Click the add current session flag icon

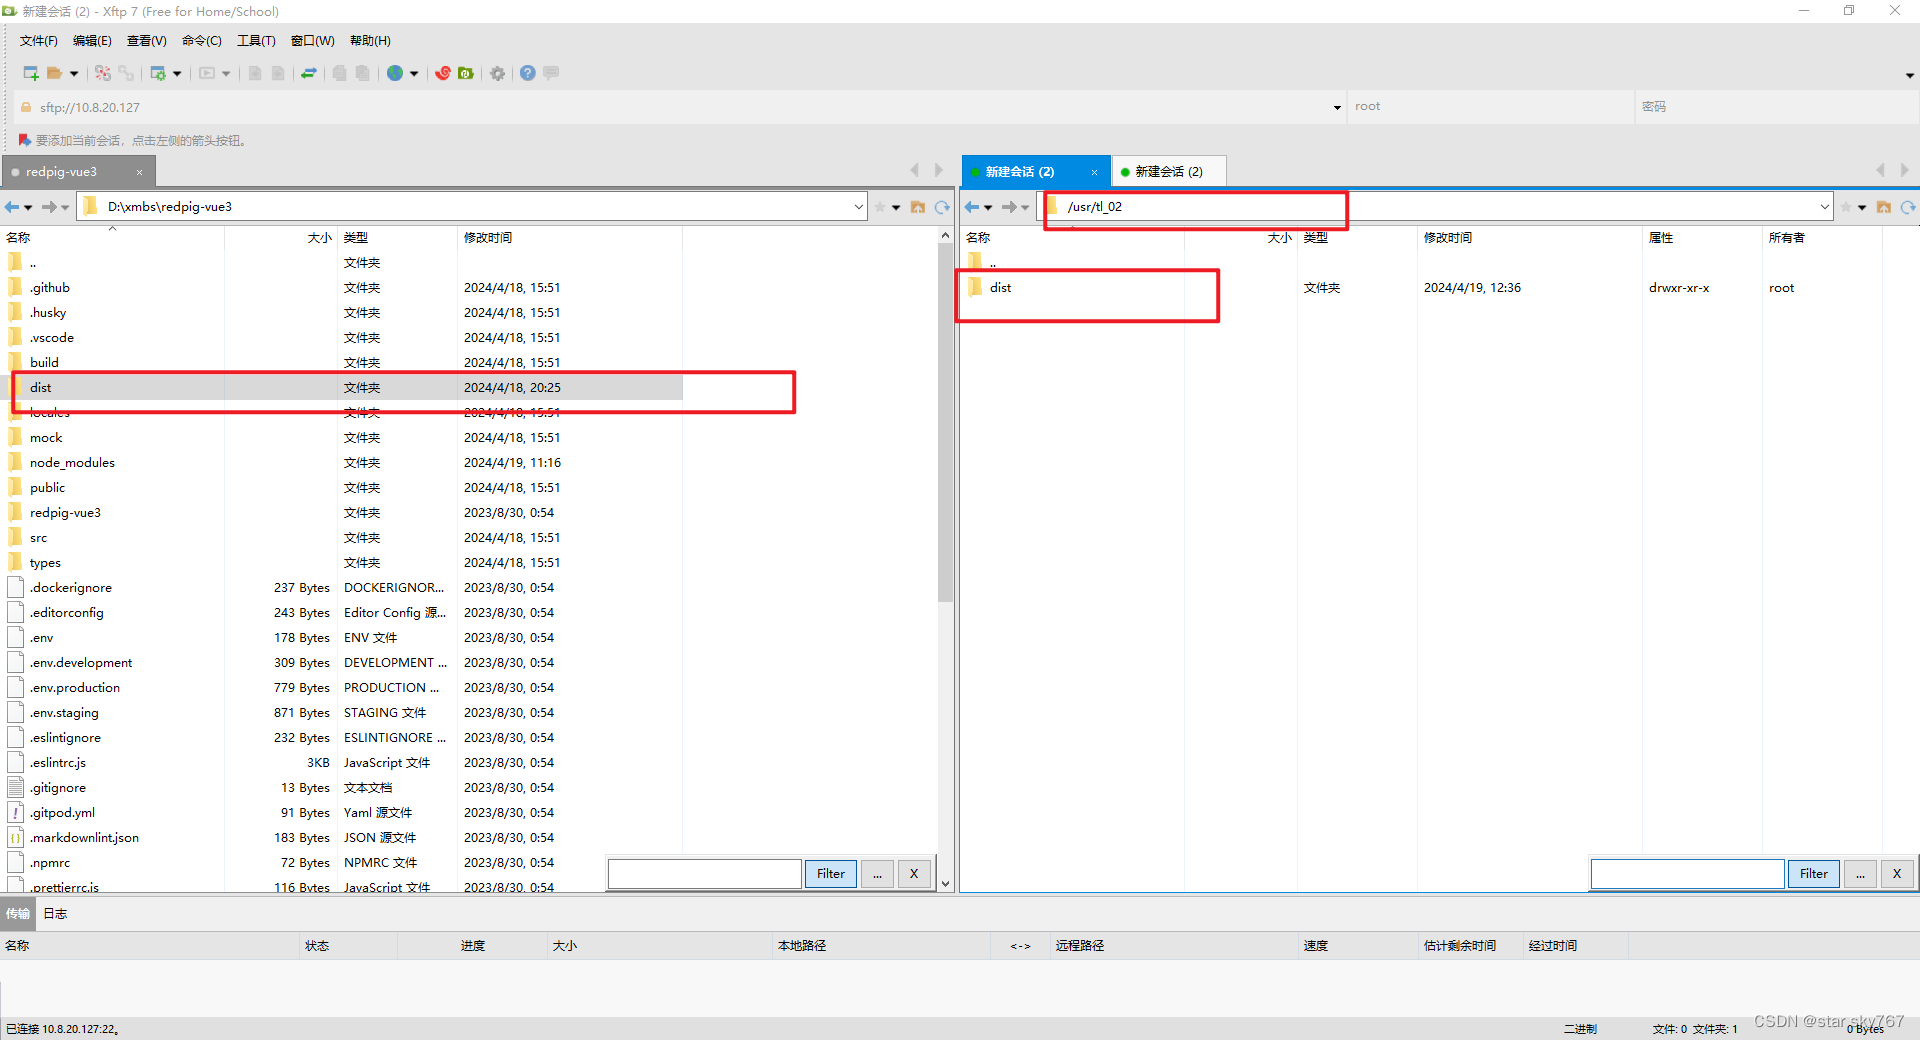tap(24, 140)
